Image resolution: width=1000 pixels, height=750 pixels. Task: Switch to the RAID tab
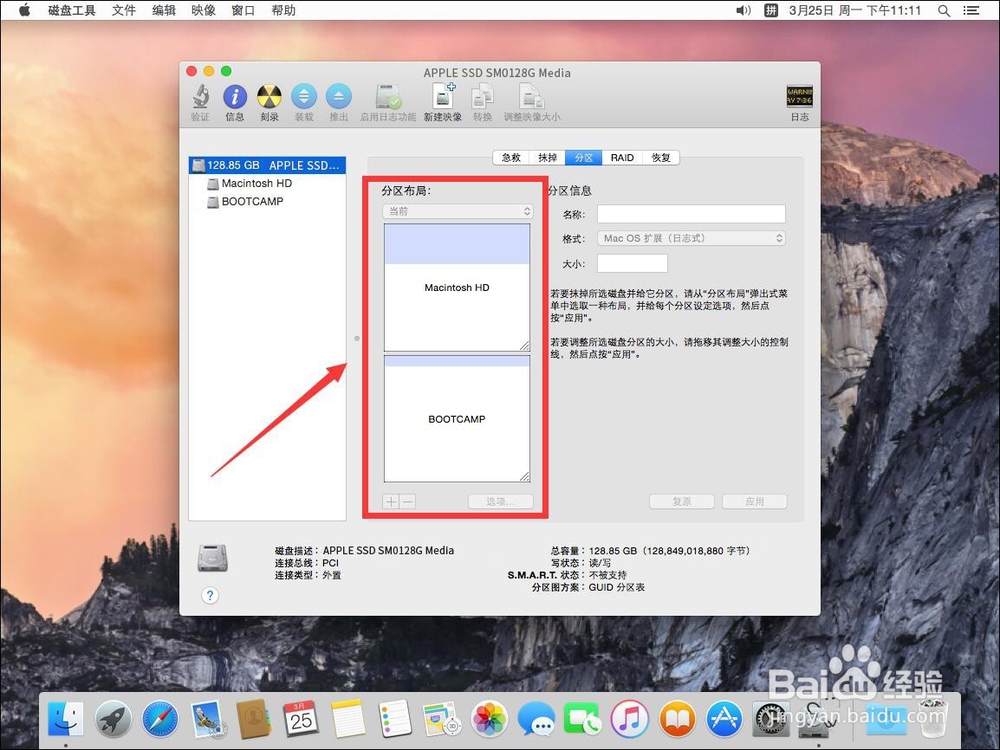pyautogui.click(x=622, y=158)
